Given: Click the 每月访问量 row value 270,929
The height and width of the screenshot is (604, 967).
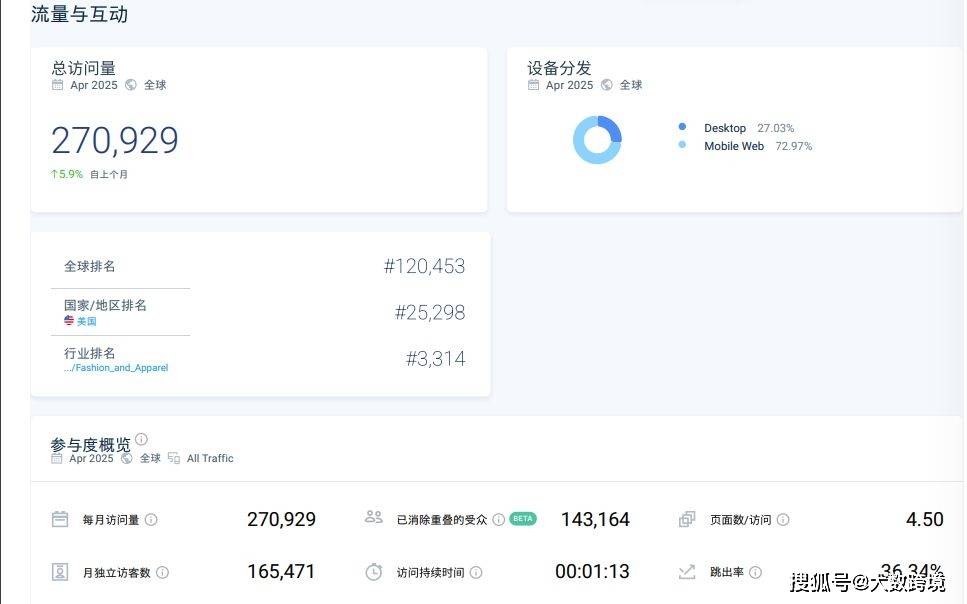Looking at the screenshot, I should tap(281, 519).
